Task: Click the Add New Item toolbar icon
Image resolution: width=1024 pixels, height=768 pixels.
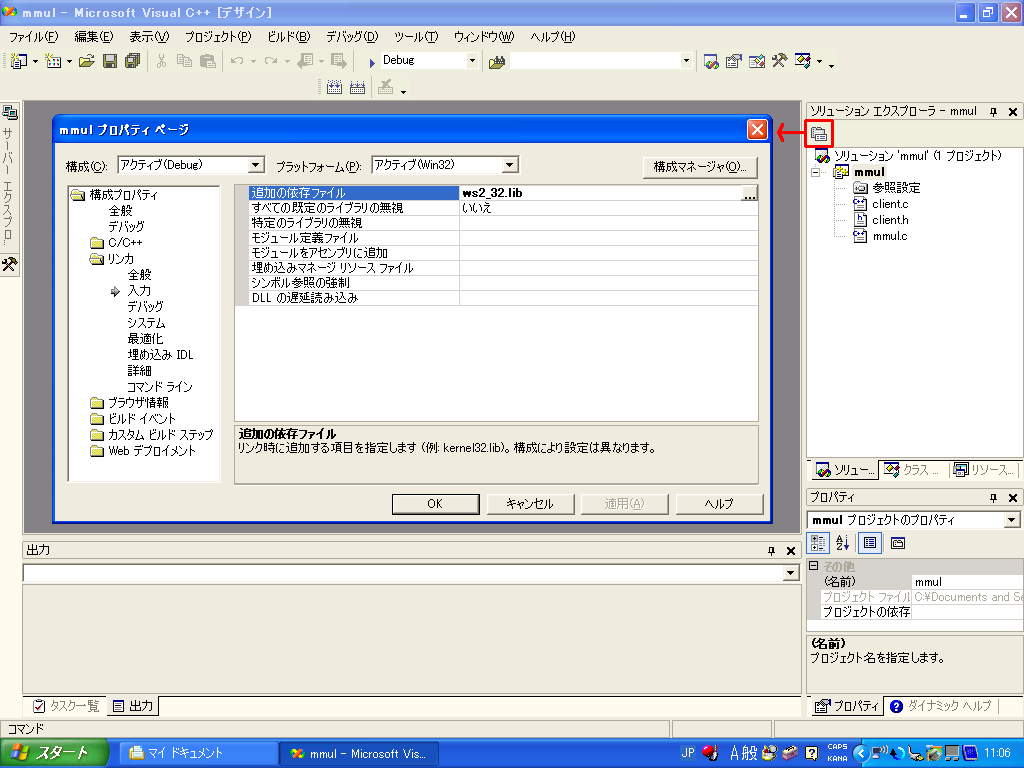Action: (53, 61)
